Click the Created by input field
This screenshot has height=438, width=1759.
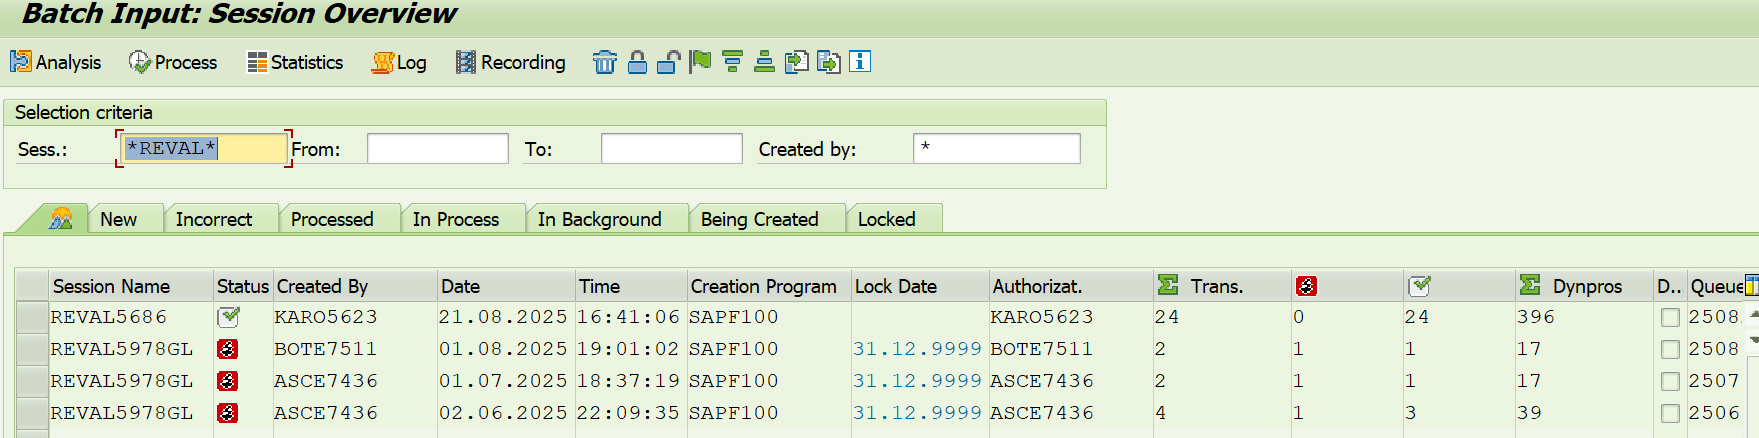point(996,148)
